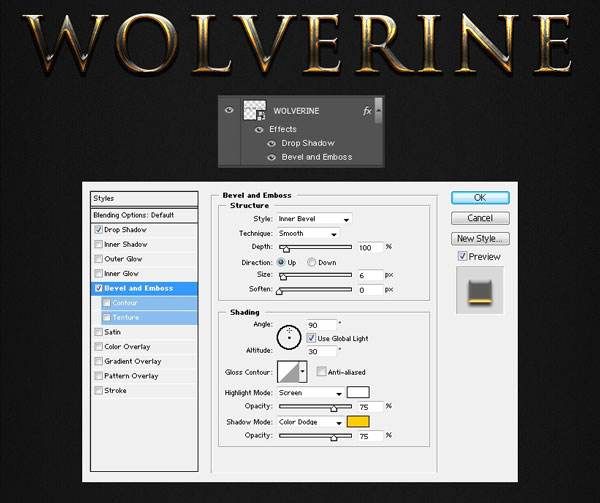
Task: Click the New Style... button
Action: [x=480, y=239]
